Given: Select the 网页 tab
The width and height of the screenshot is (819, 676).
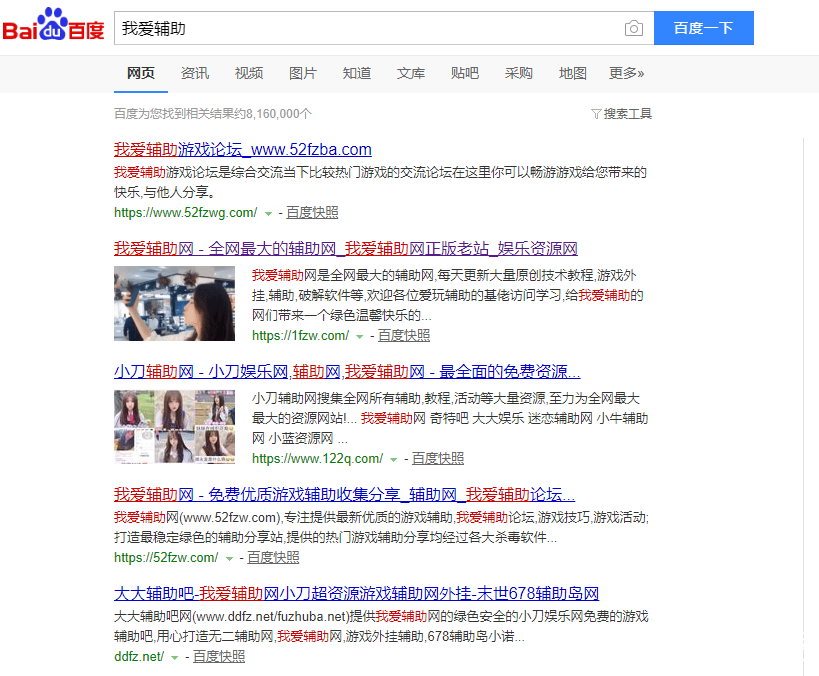Looking at the screenshot, I should [141, 73].
